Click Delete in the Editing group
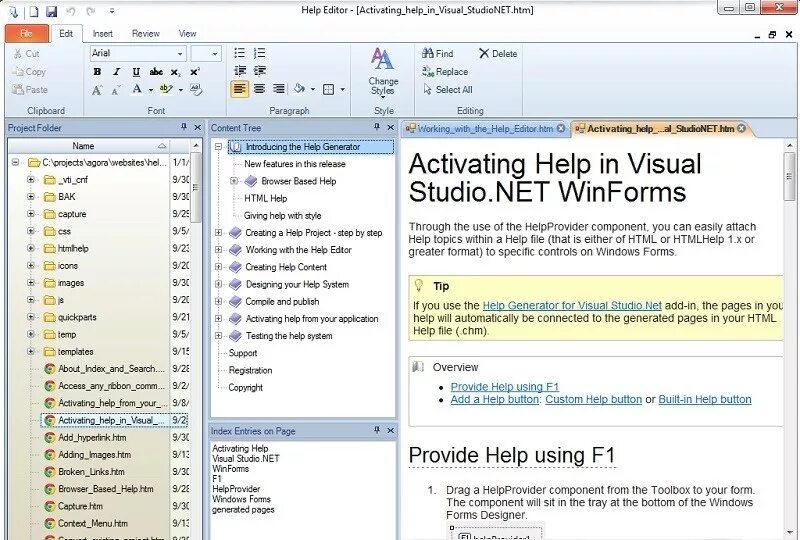This screenshot has height=540, width=800. coord(498,54)
